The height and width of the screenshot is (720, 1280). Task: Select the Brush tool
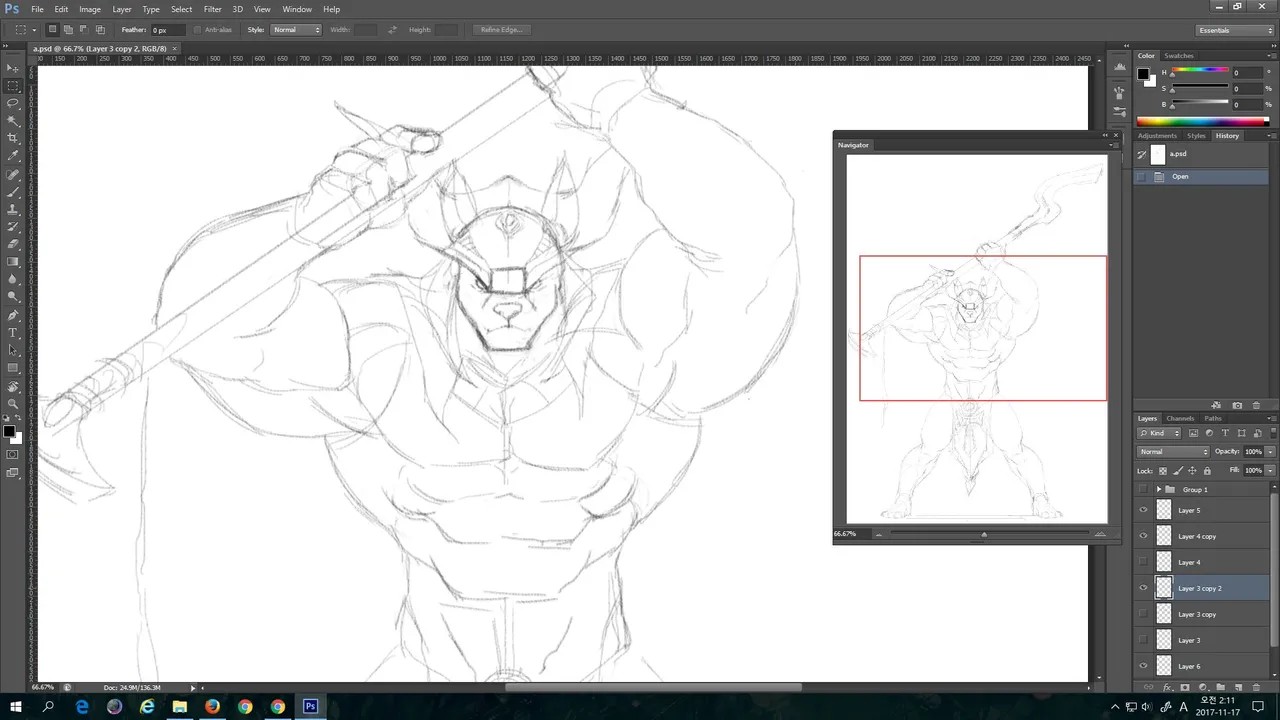pos(13,192)
